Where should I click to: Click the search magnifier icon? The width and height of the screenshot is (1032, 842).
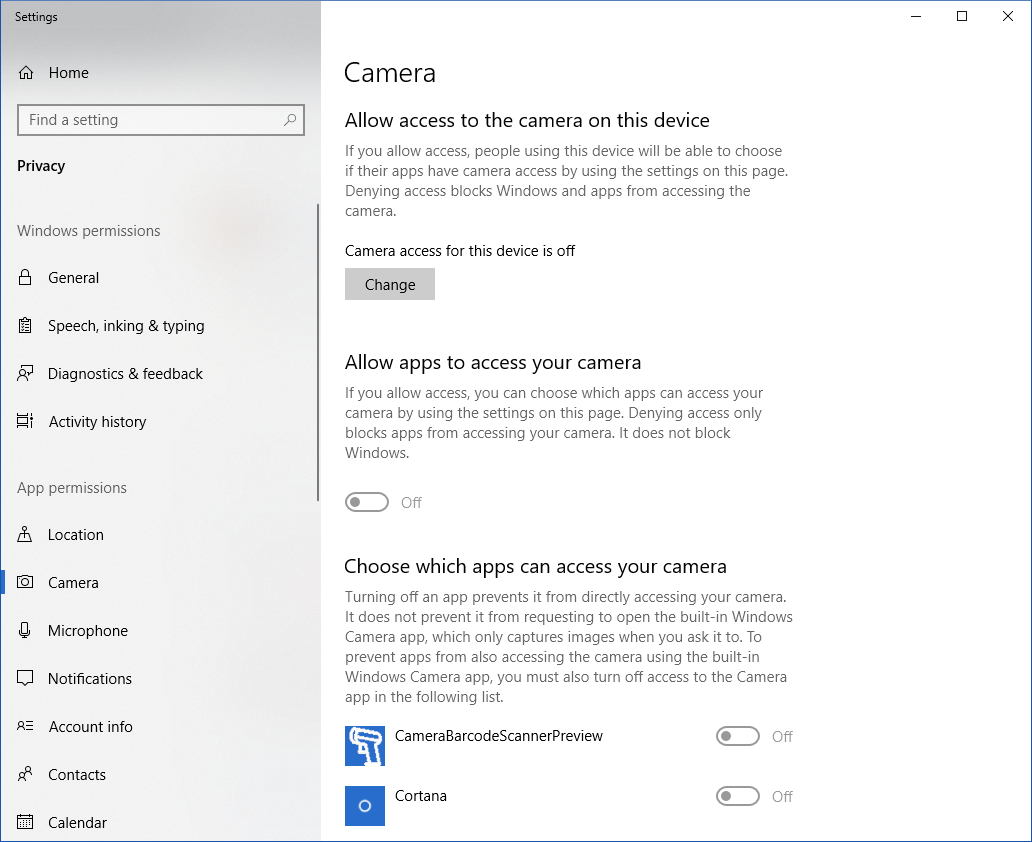pos(290,120)
